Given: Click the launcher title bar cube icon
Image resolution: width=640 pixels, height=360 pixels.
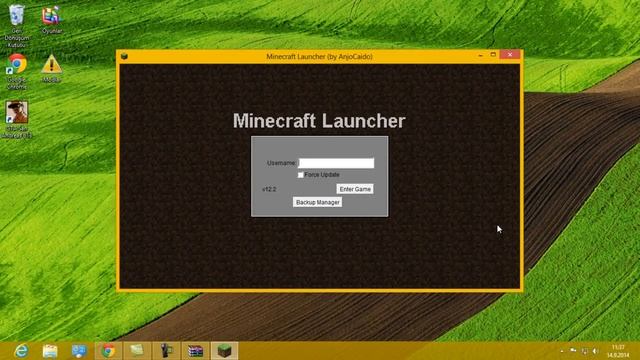Looking at the screenshot, I should (124, 56).
